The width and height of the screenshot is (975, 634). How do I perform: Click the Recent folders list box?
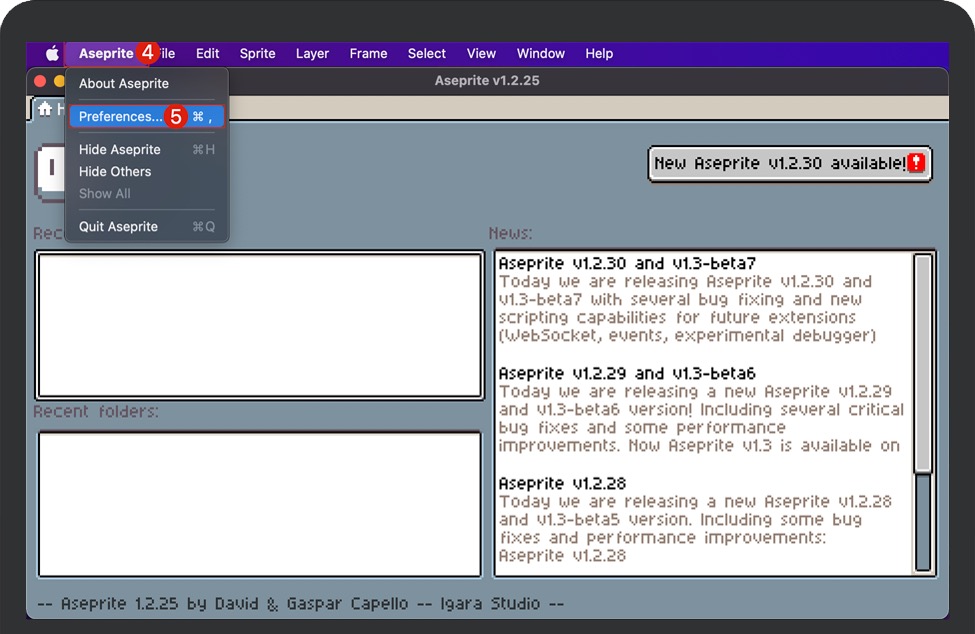(x=259, y=504)
